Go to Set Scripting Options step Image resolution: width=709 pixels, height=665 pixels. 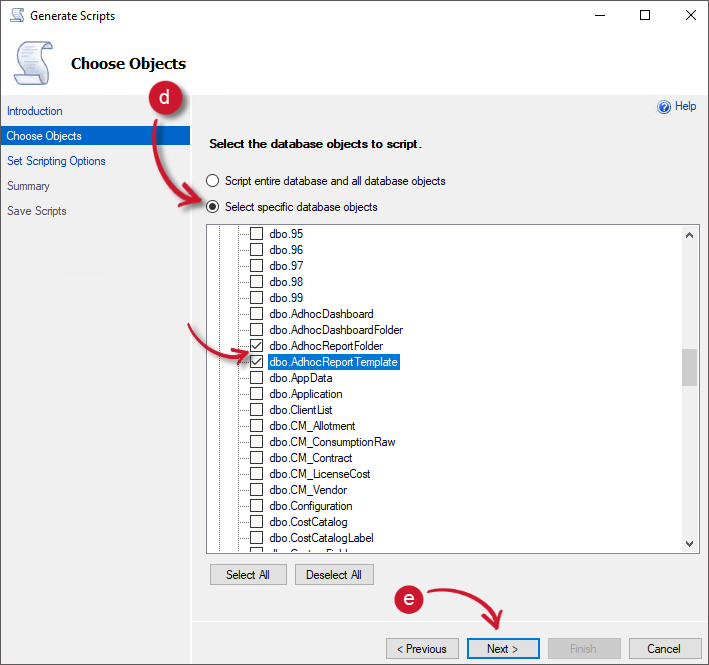[x=56, y=161]
